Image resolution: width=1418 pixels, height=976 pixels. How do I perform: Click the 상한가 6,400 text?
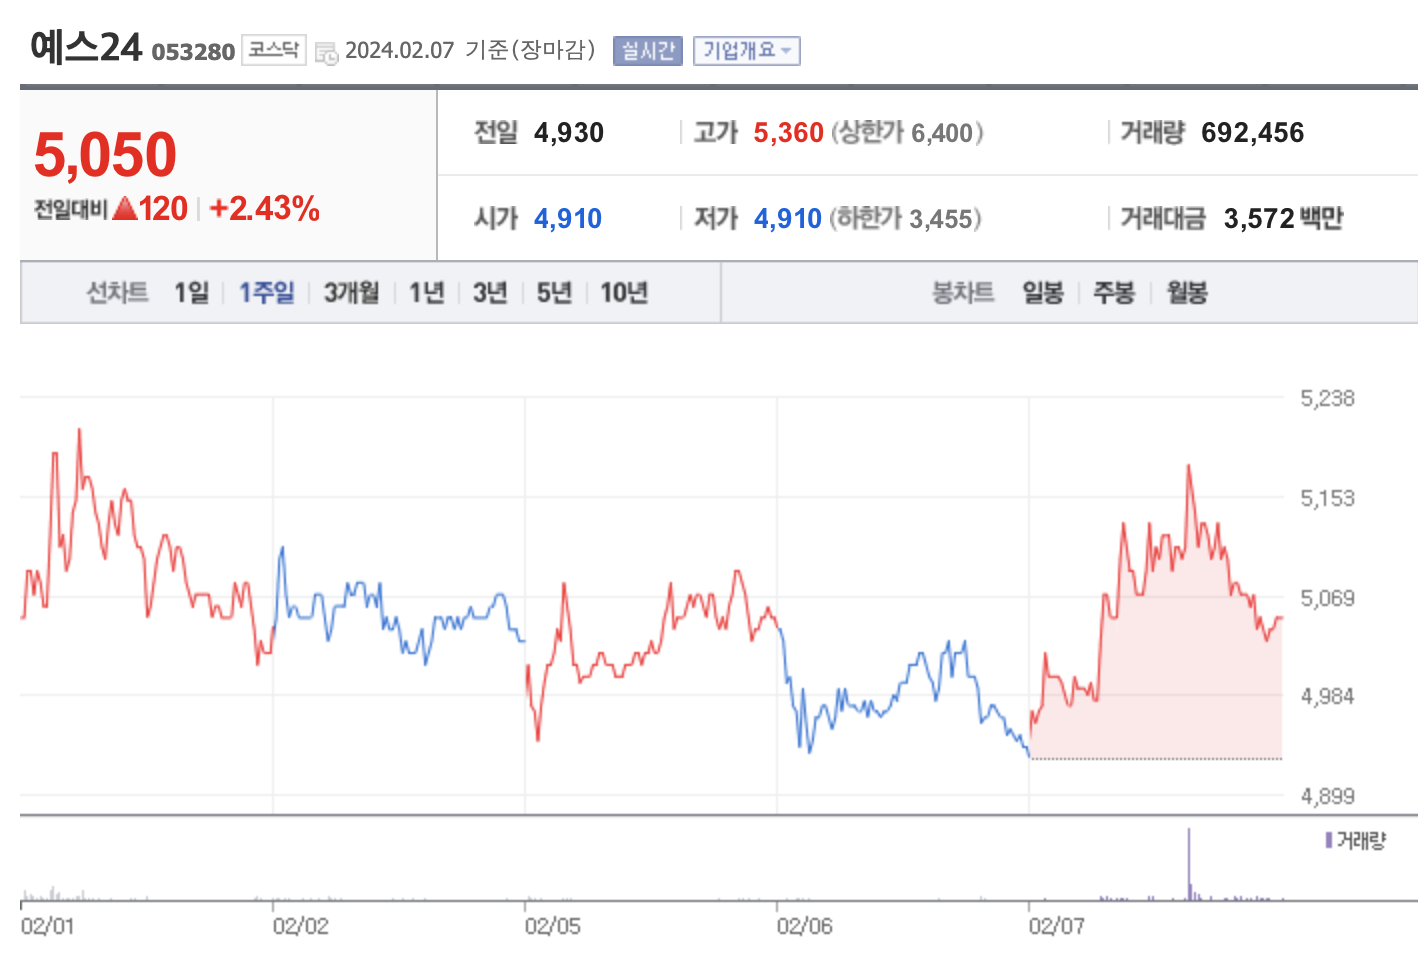click(907, 132)
